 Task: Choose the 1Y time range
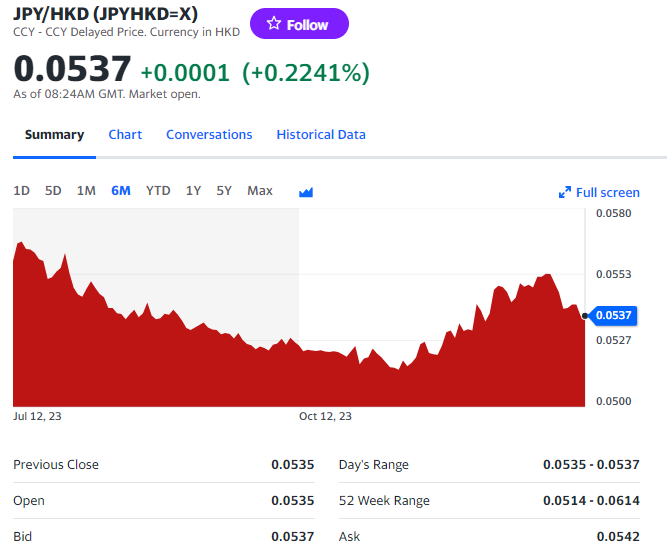point(193,191)
